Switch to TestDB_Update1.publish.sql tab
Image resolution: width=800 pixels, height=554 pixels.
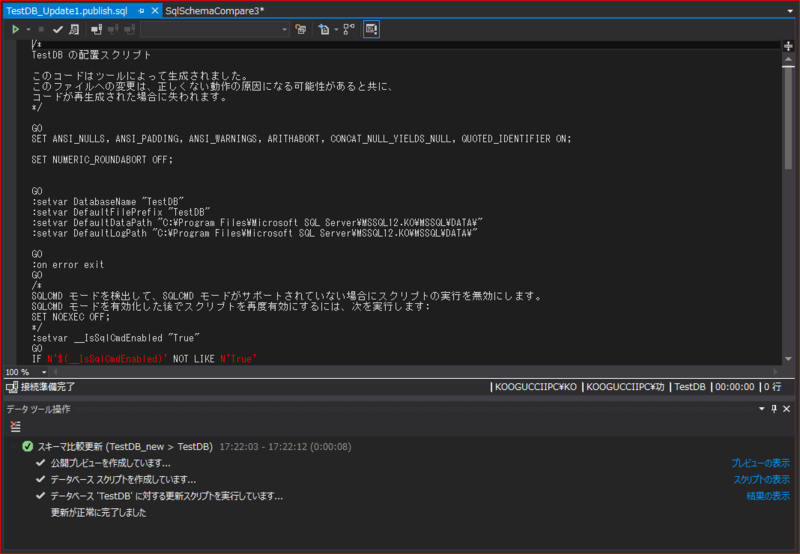click(x=67, y=11)
